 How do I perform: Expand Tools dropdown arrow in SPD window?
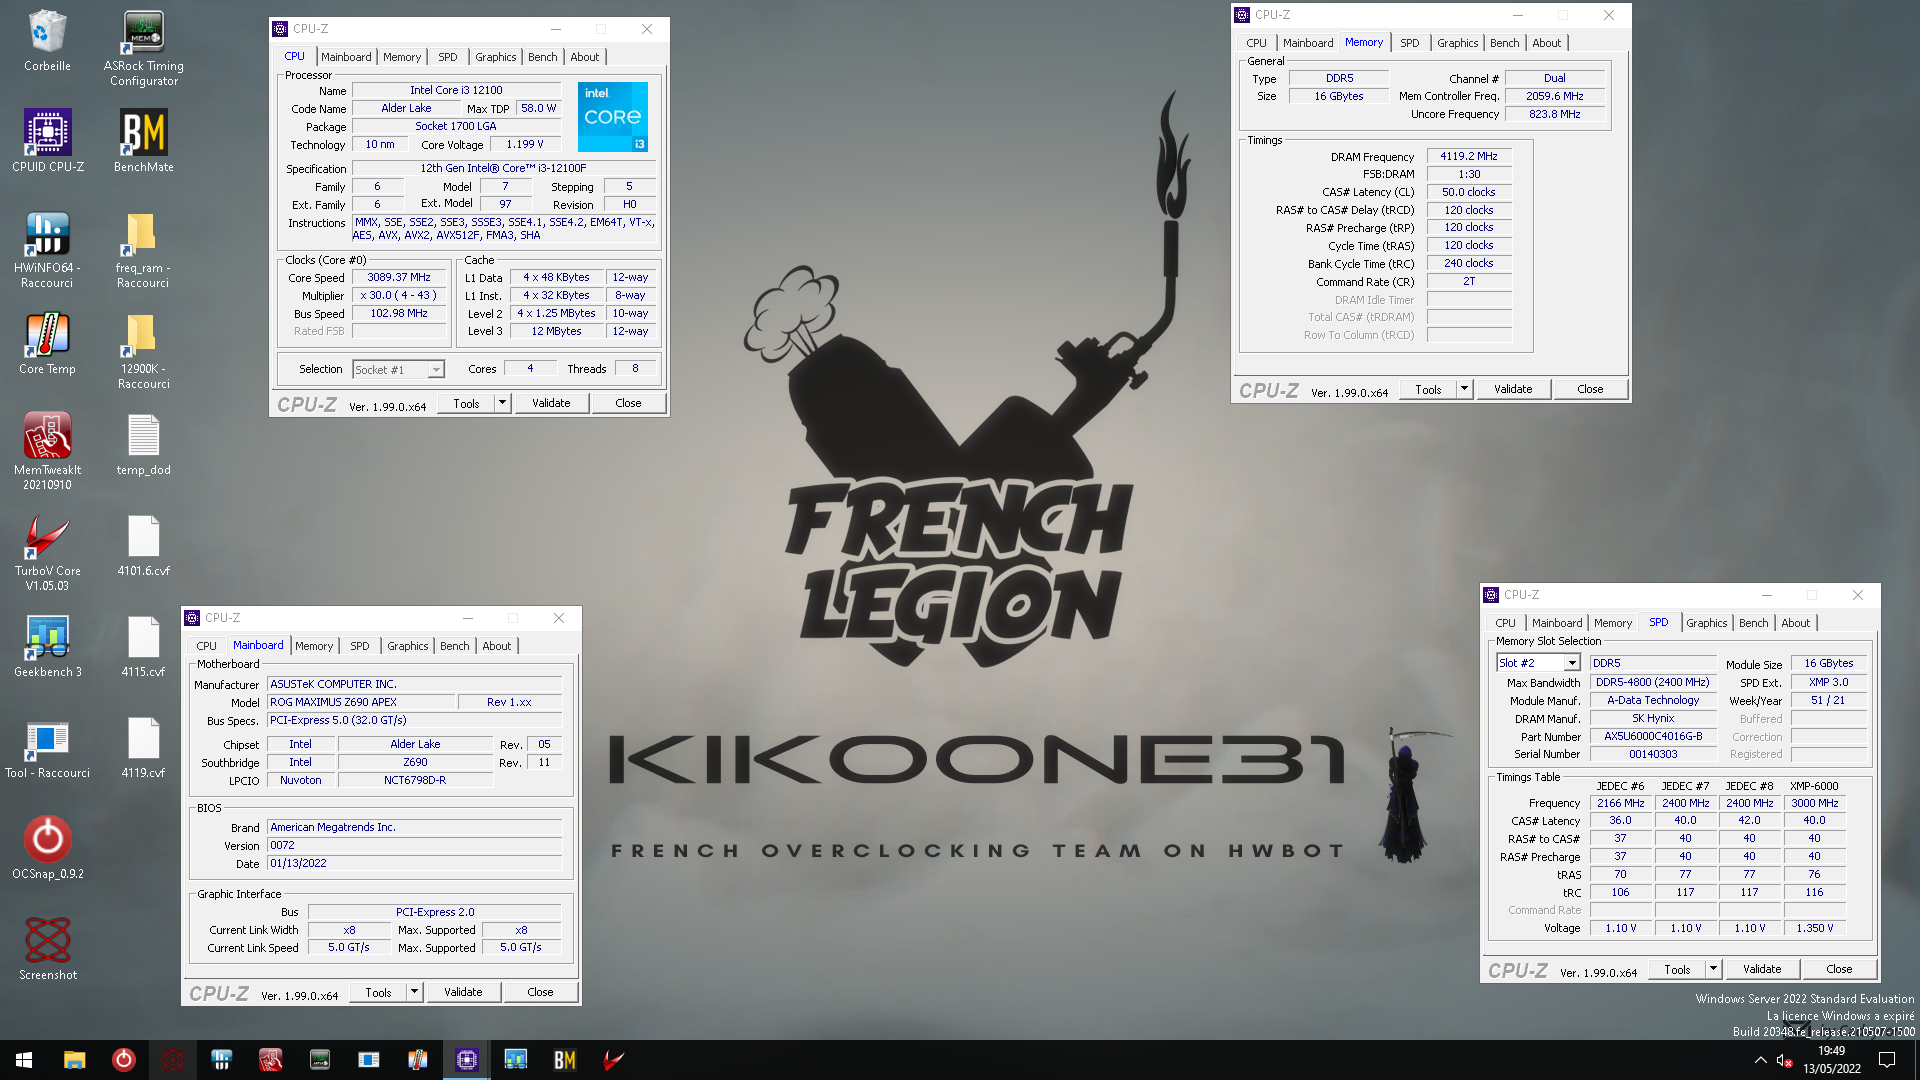tap(1714, 969)
